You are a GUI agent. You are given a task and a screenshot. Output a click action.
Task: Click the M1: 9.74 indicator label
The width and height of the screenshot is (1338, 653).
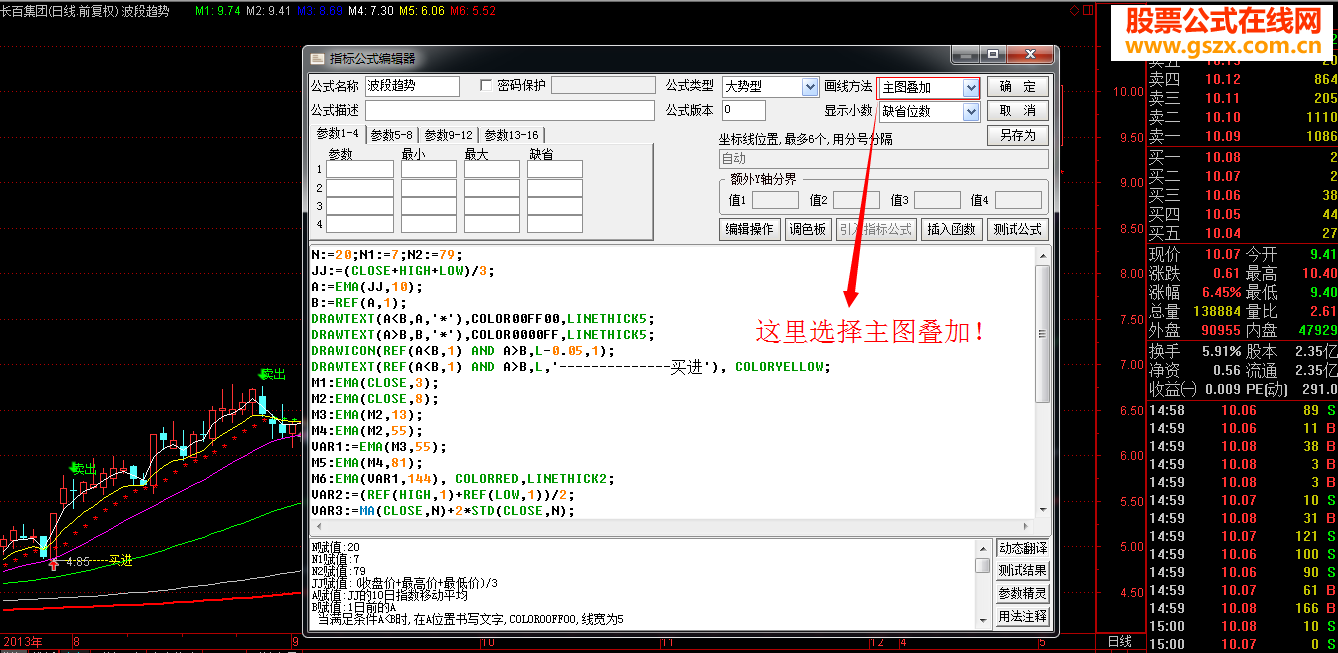click(217, 10)
